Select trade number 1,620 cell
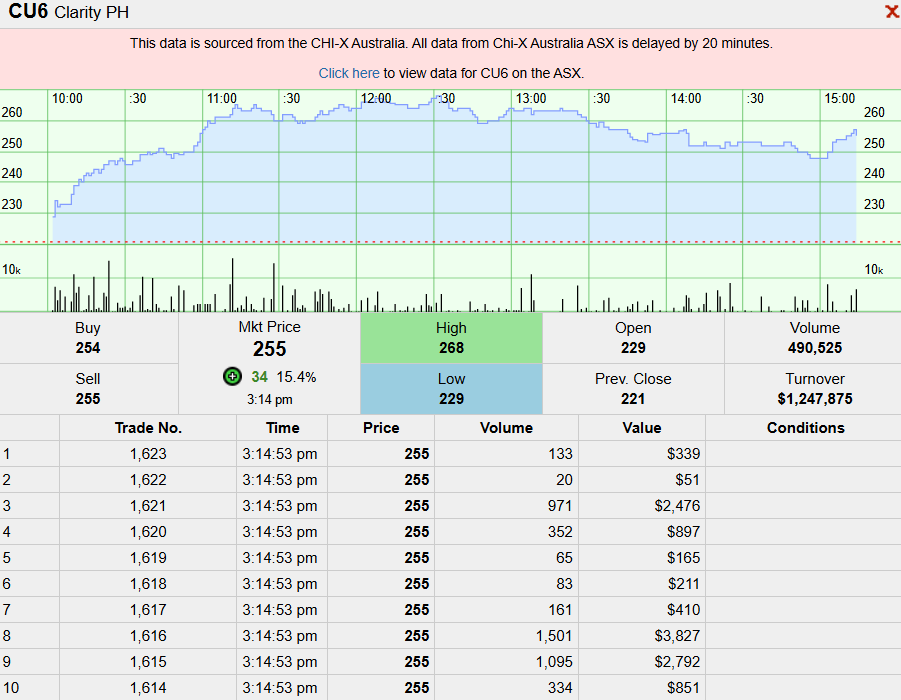 click(x=148, y=532)
